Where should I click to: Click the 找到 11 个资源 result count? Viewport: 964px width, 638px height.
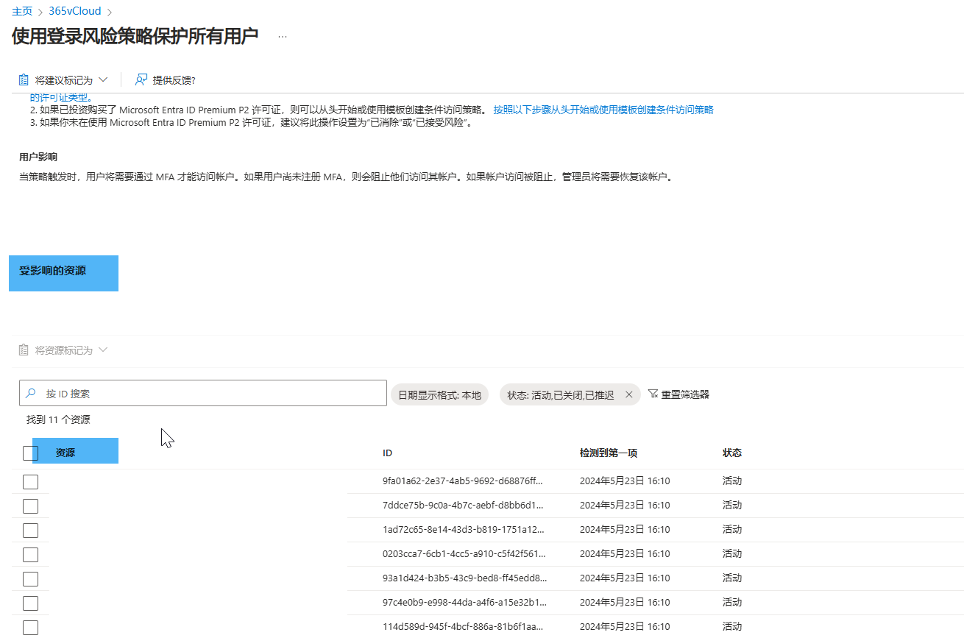(58, 420)
